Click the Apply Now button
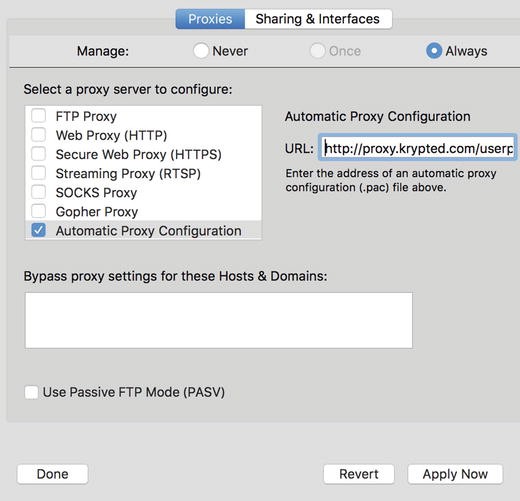The height and width of the screenshot is (501, 520). [x=455, y=474]
